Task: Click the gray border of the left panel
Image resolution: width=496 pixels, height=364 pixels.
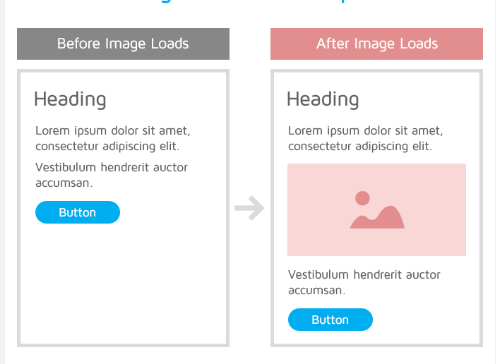Action: click(19, 208)
